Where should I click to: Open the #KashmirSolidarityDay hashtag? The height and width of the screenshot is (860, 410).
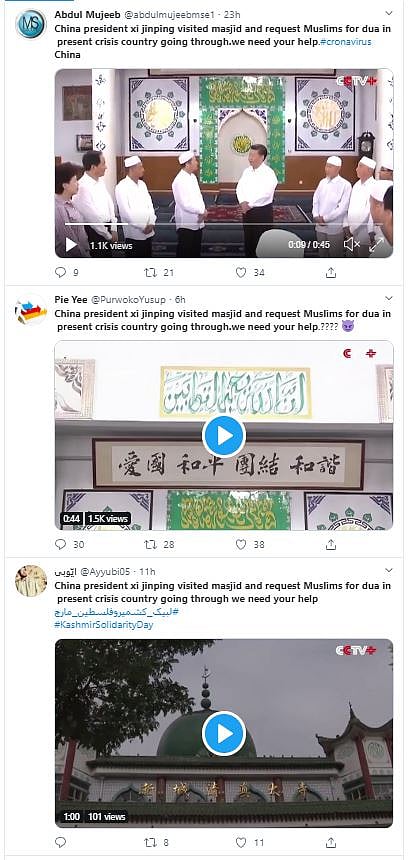104,625
